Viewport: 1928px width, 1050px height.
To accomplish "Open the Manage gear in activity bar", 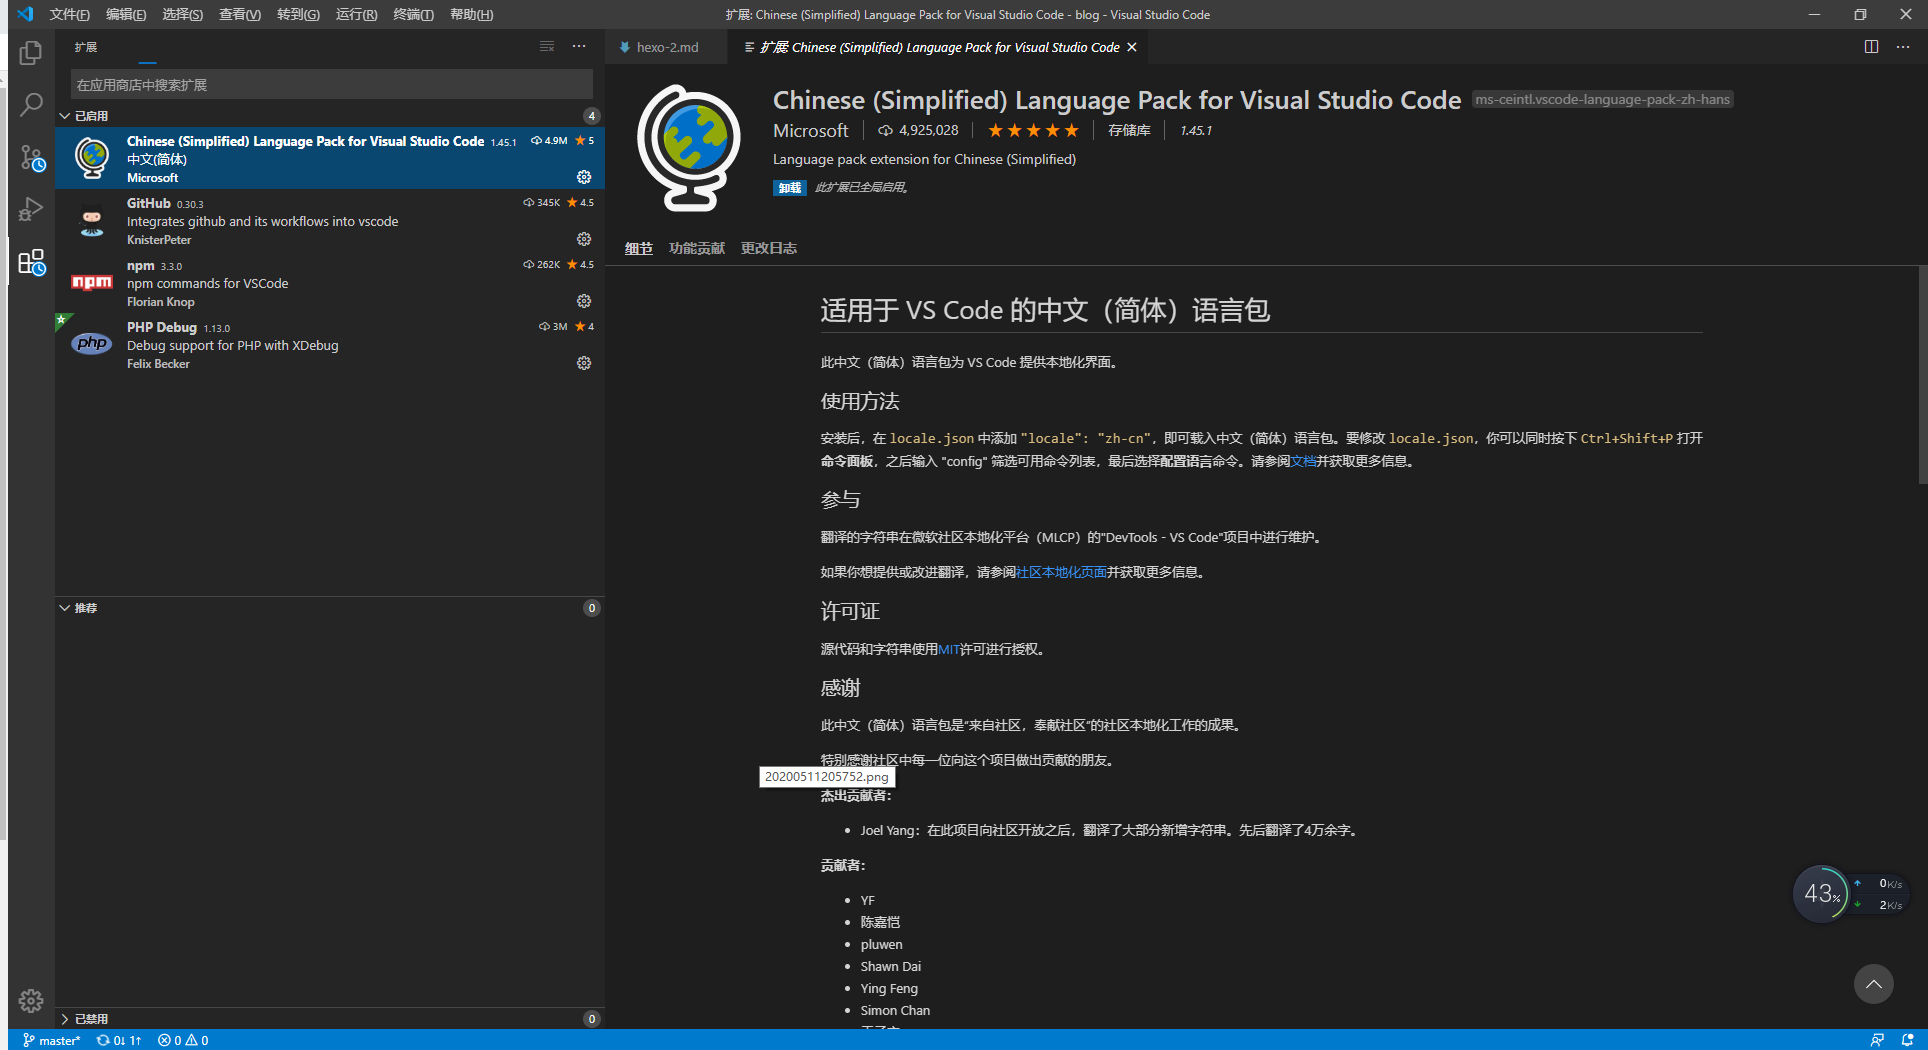I will (x=31, y=1000).
